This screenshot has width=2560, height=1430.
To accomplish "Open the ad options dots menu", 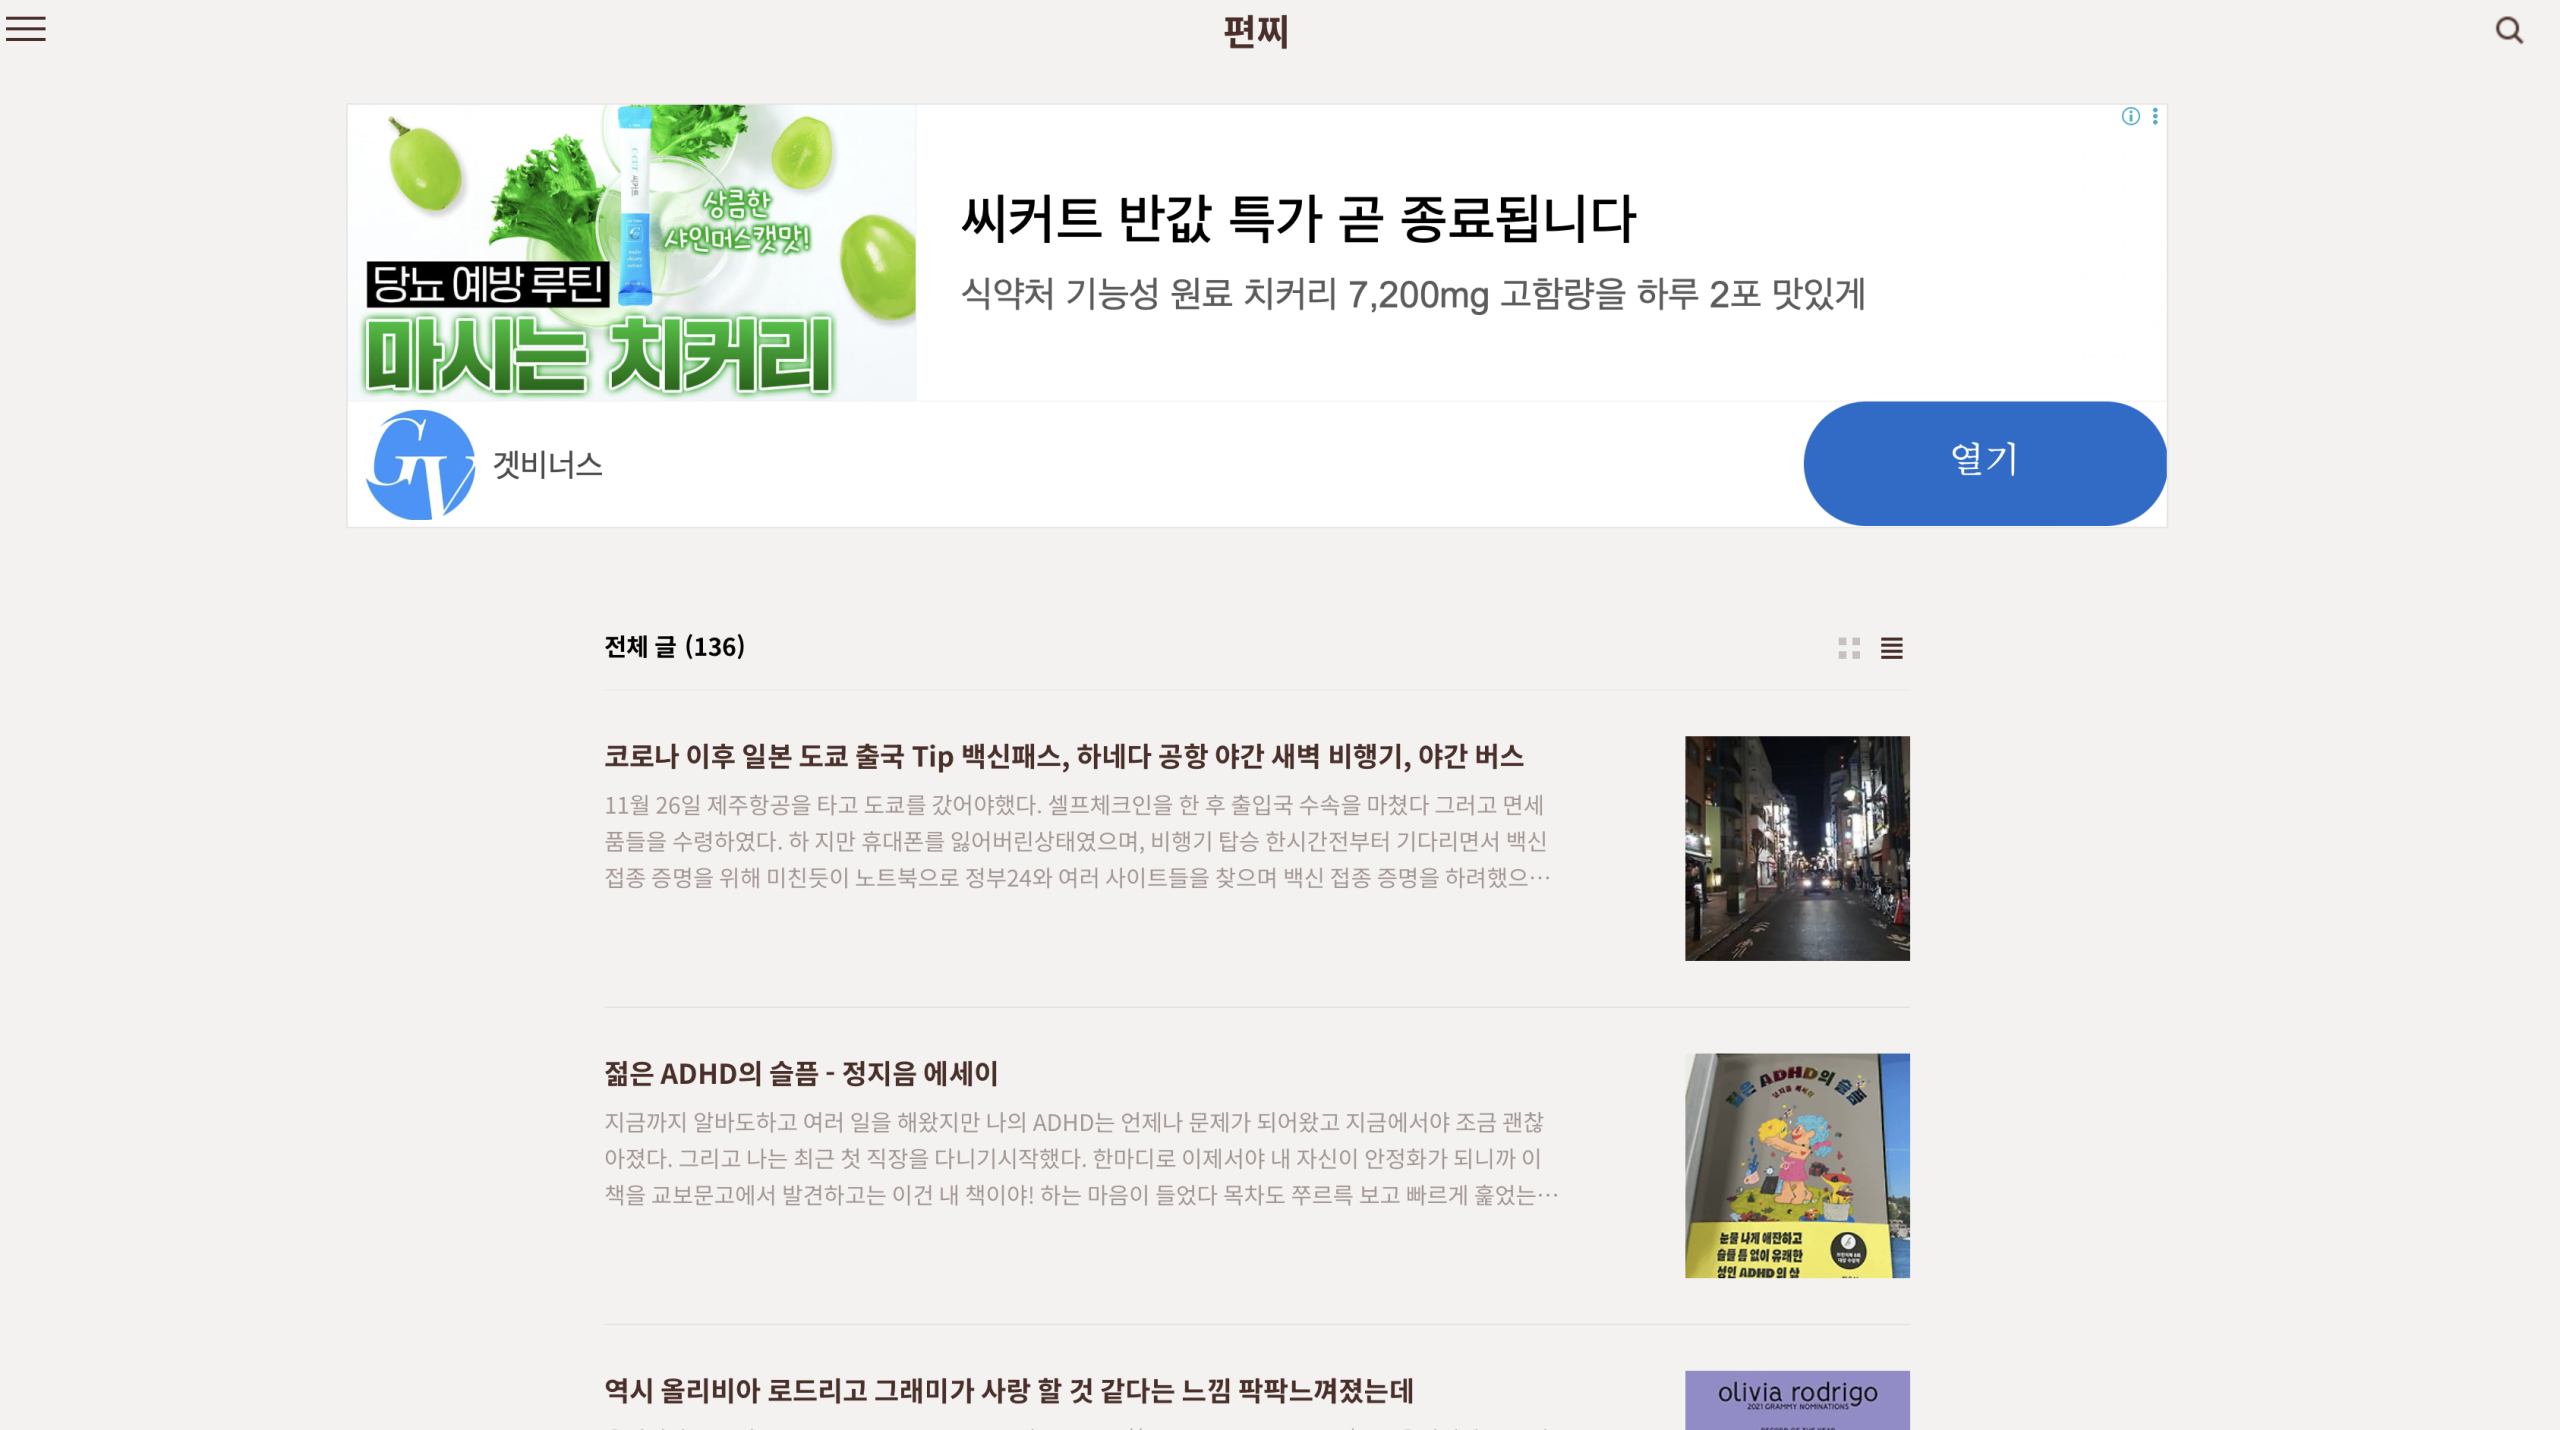I will pos(2155,116).
